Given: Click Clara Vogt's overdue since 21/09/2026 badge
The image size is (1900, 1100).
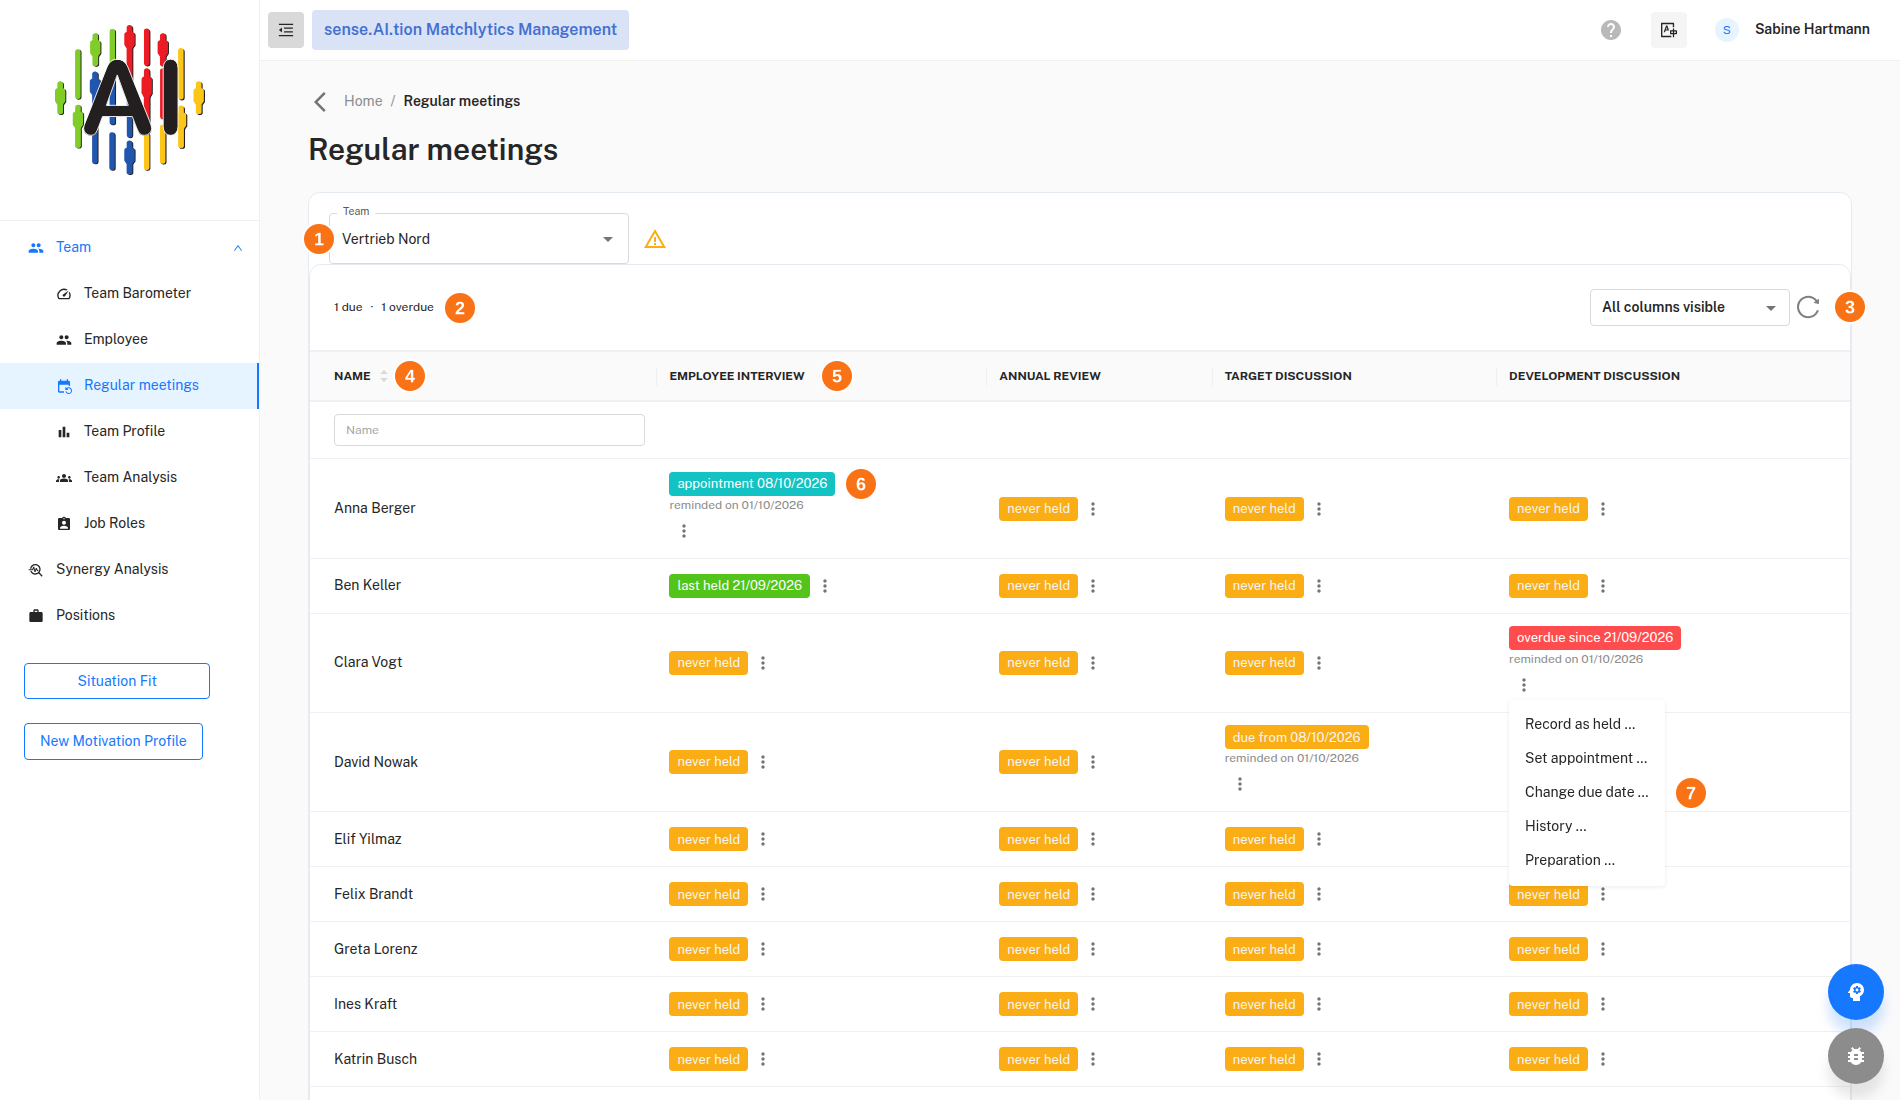Looking at the screenshot, I should point(1594,638).
